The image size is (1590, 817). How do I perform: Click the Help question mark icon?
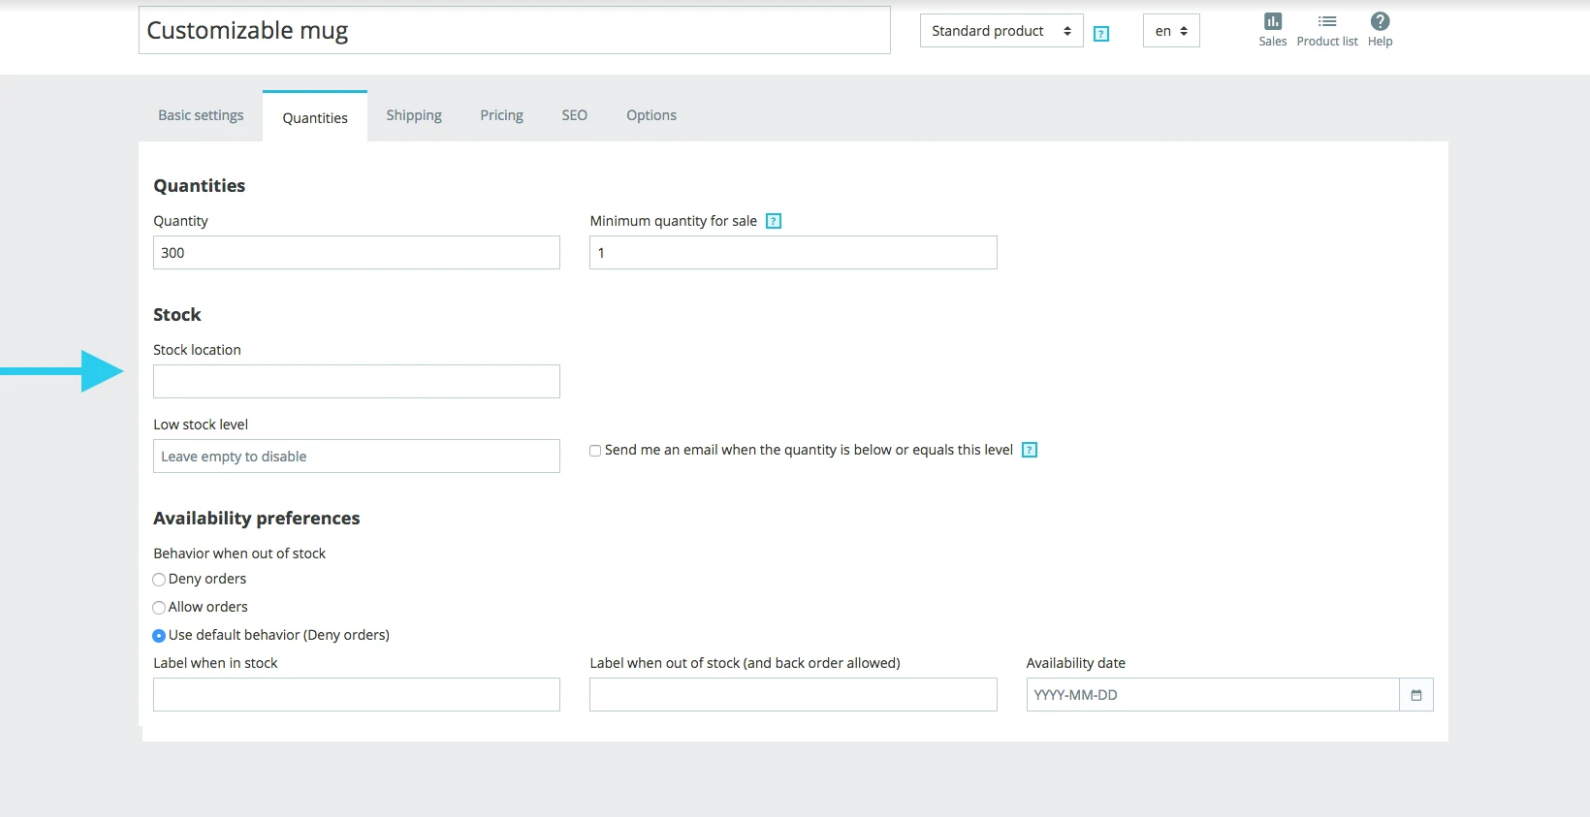click(x=1380, y=23)
